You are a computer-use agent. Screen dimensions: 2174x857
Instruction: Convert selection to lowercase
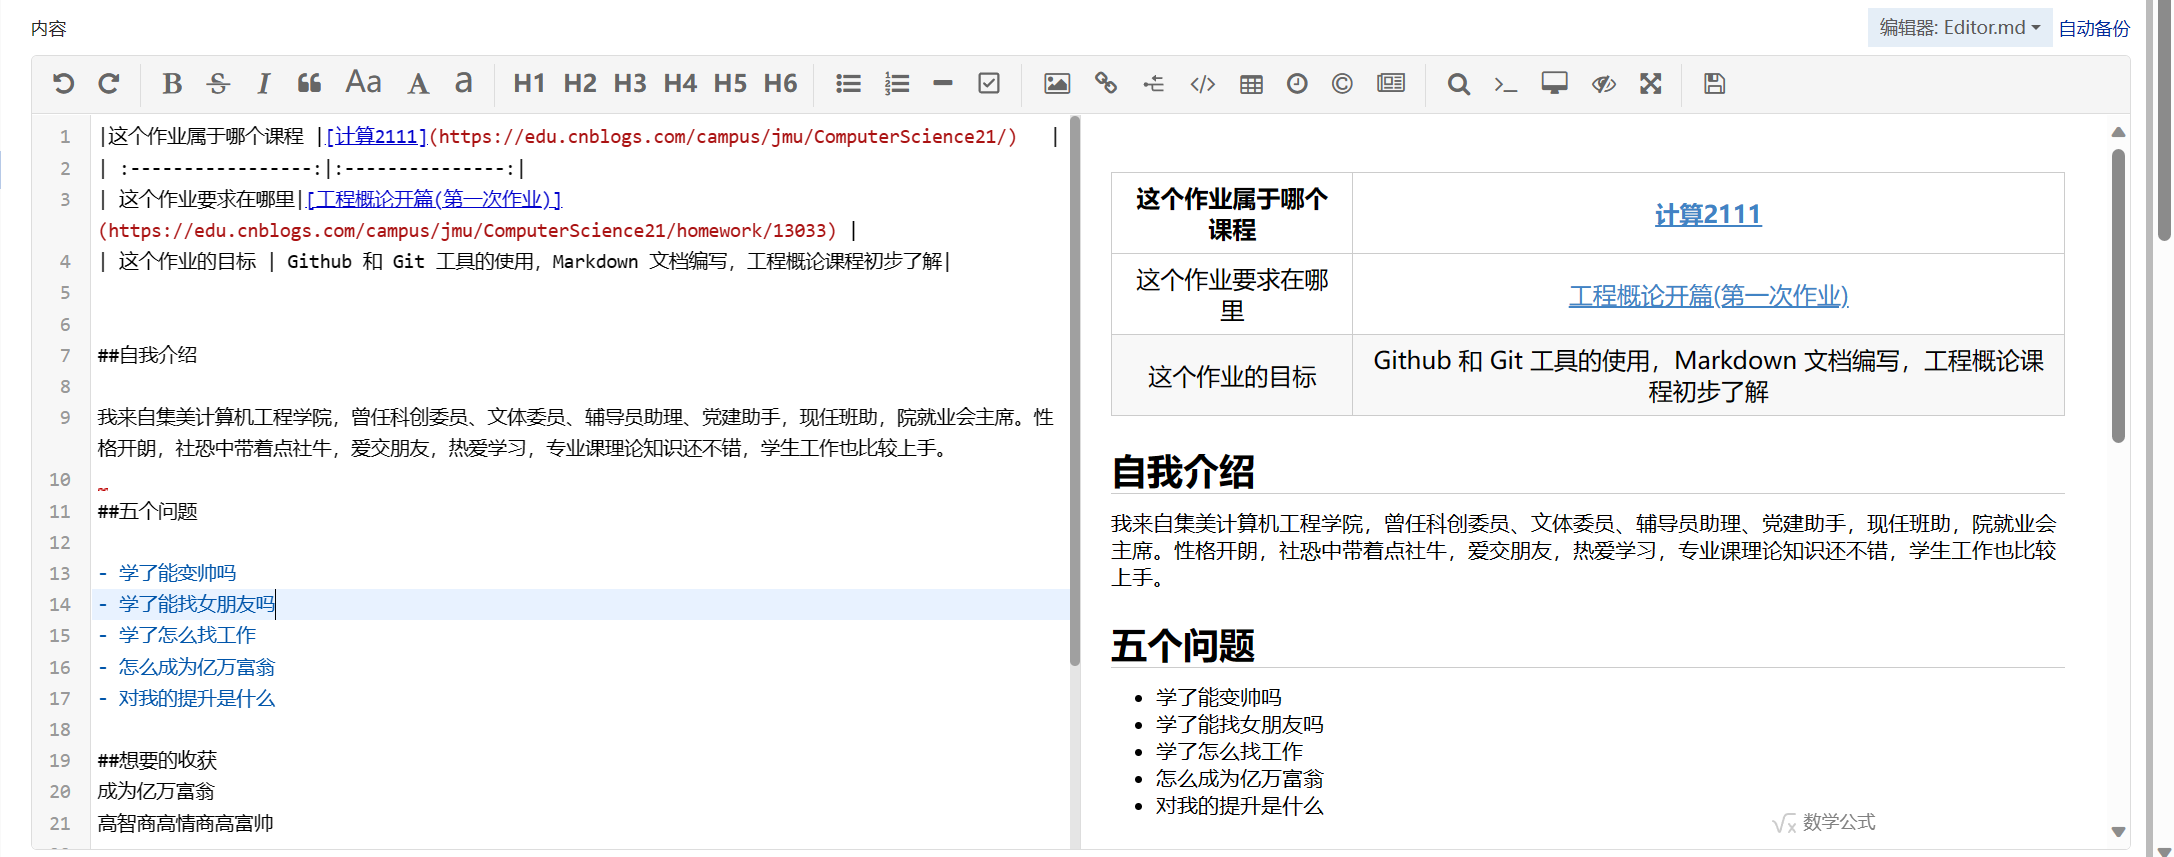(463, 83)
